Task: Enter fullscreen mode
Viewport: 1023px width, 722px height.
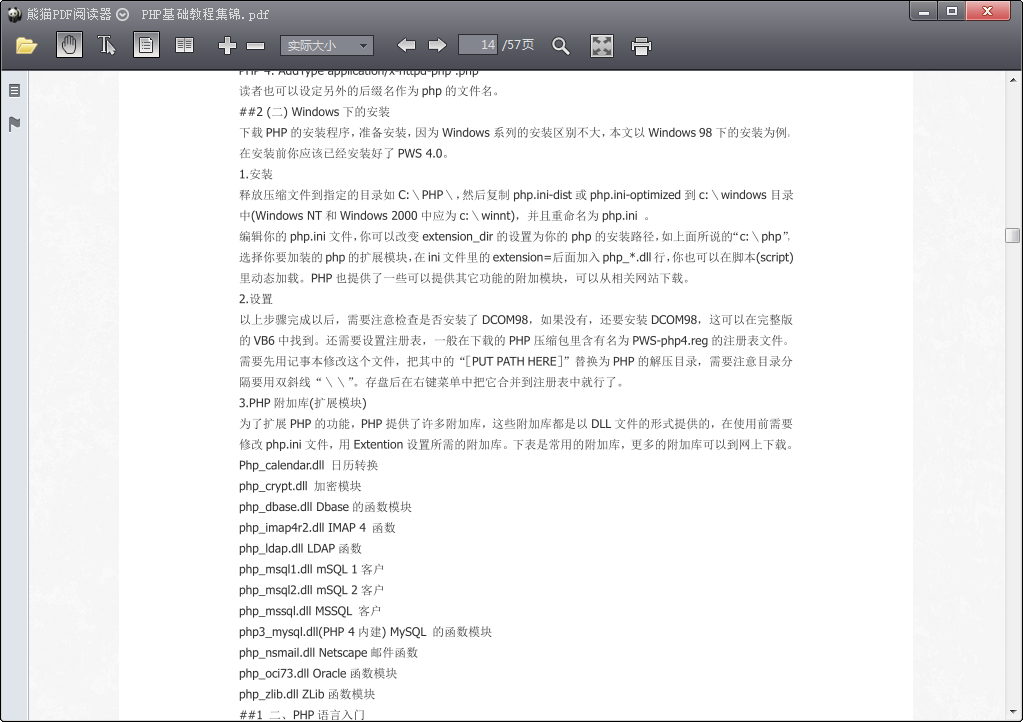Action: coord(601,45)
